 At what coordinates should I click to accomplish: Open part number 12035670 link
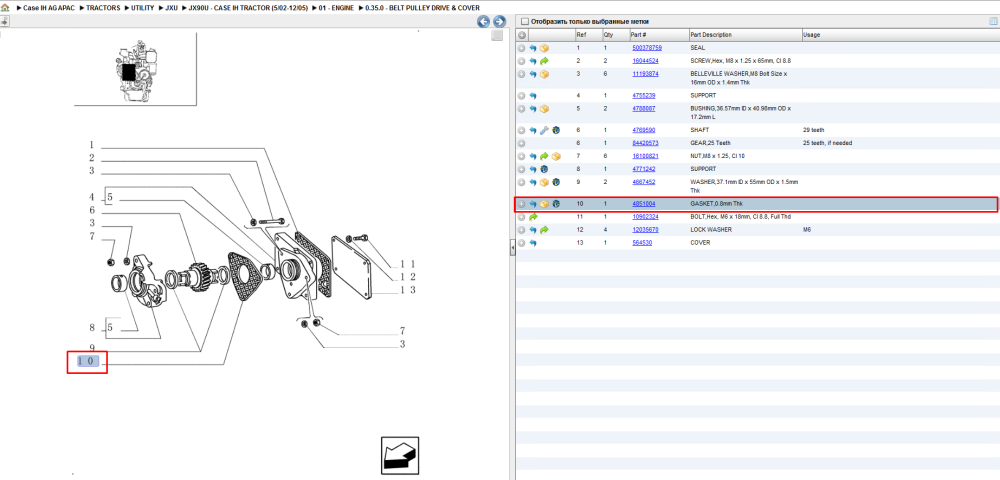tap(645, 229)
